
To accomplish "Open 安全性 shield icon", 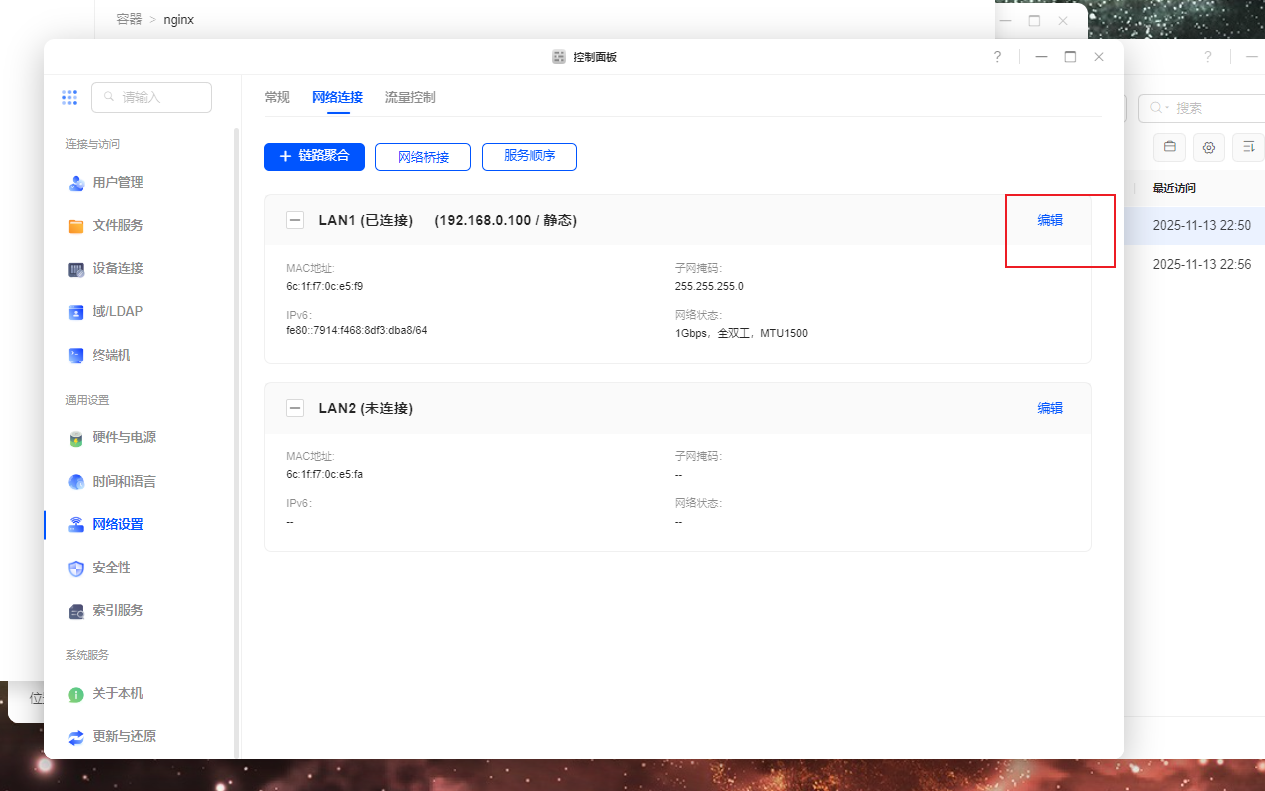I will tap(76, 568).
